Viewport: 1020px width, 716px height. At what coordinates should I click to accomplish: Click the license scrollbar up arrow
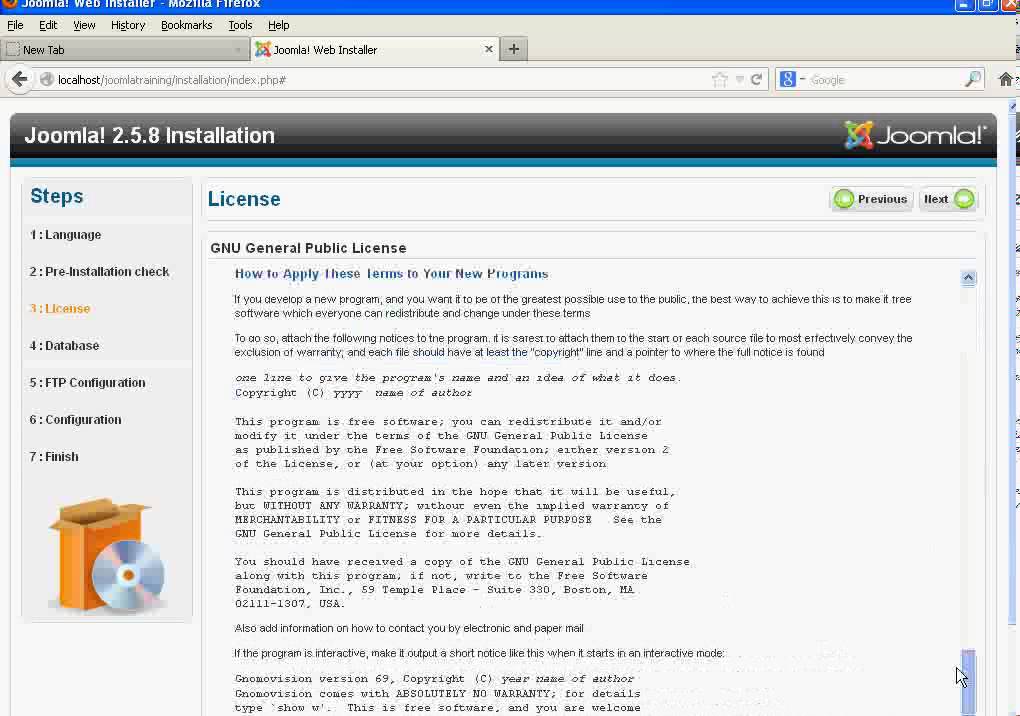tap(968, 278)
